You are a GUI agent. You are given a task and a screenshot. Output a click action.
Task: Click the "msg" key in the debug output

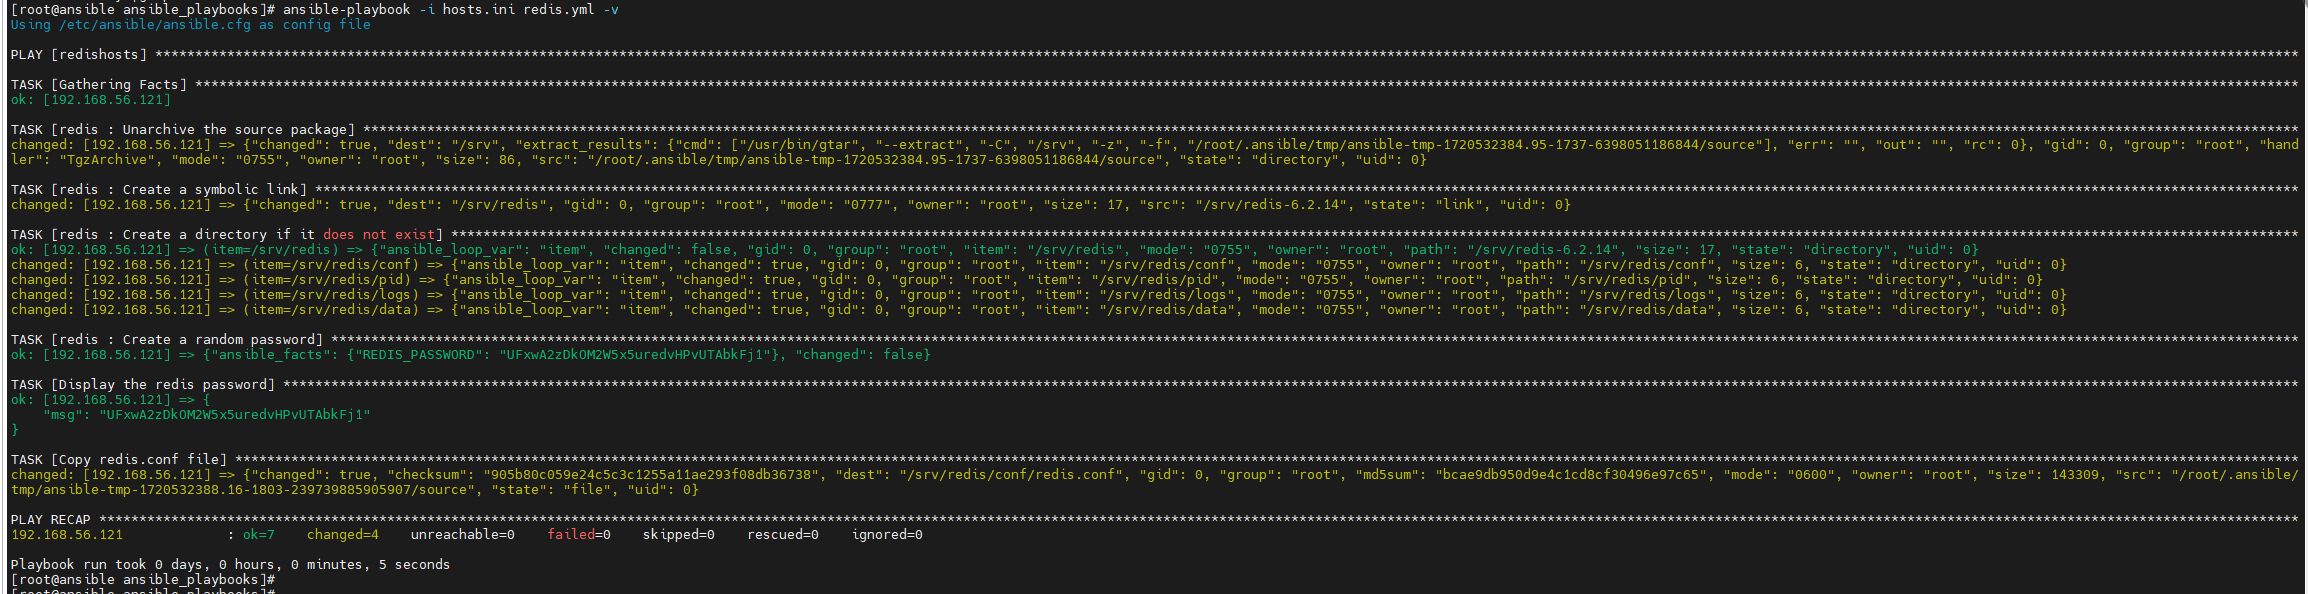[x=62, y=415]
